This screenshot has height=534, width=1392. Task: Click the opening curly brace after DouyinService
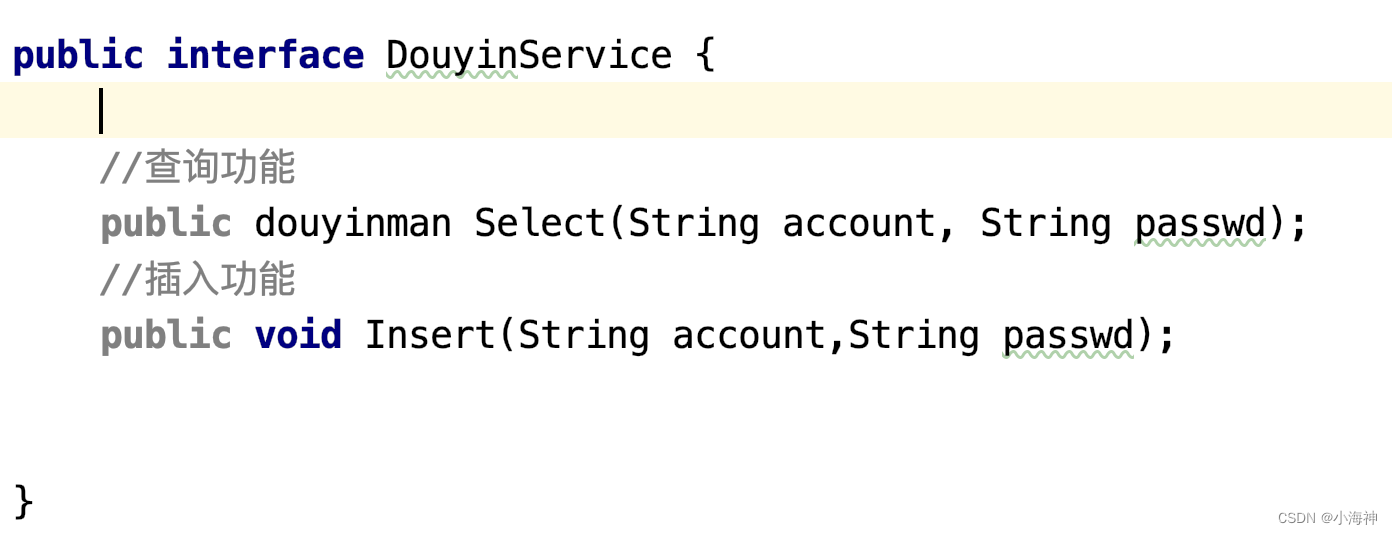[705, 55]
